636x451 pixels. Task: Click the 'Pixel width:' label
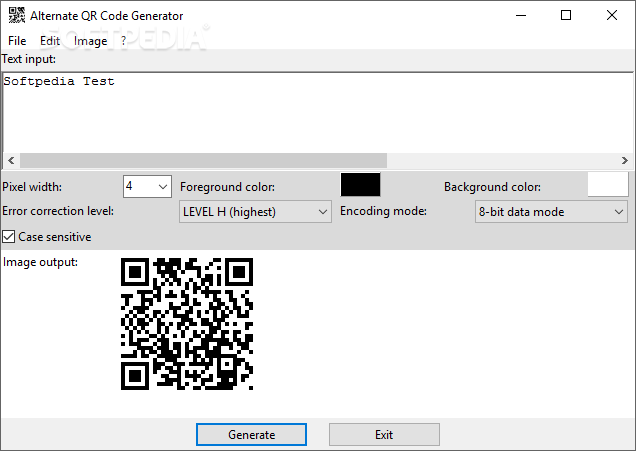pos(32,187)
